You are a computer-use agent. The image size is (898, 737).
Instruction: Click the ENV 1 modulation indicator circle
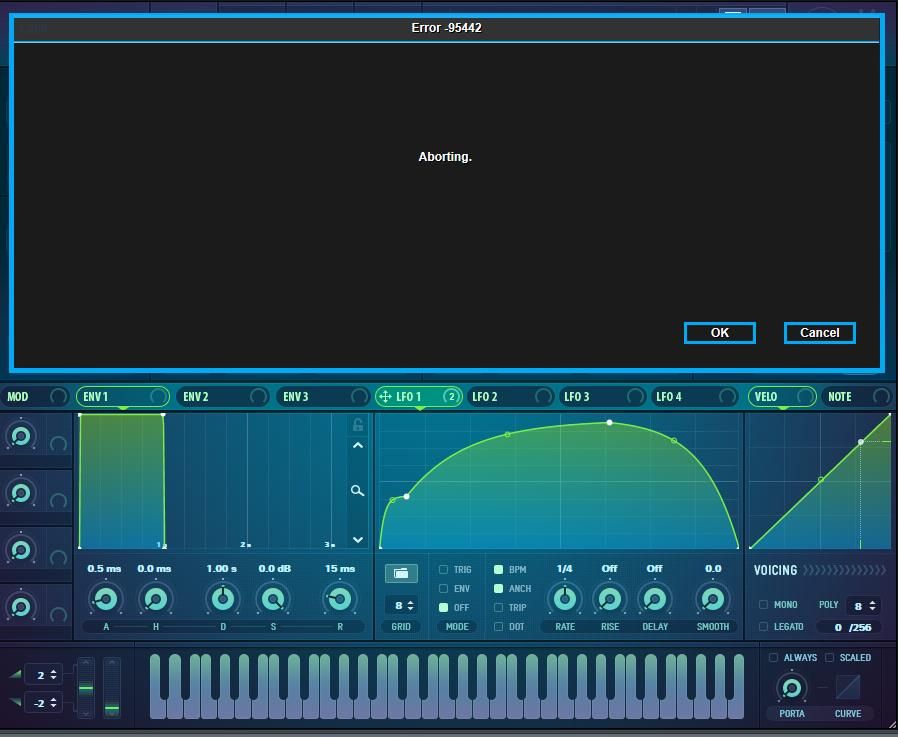tap(157, 396)
